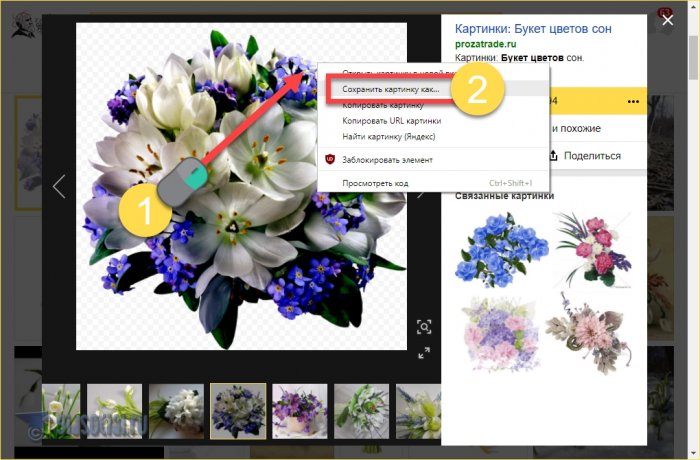Select the highlighted current bouquet thumbnail
Viewport: 700px width, 460px height.
coord(238,411)
